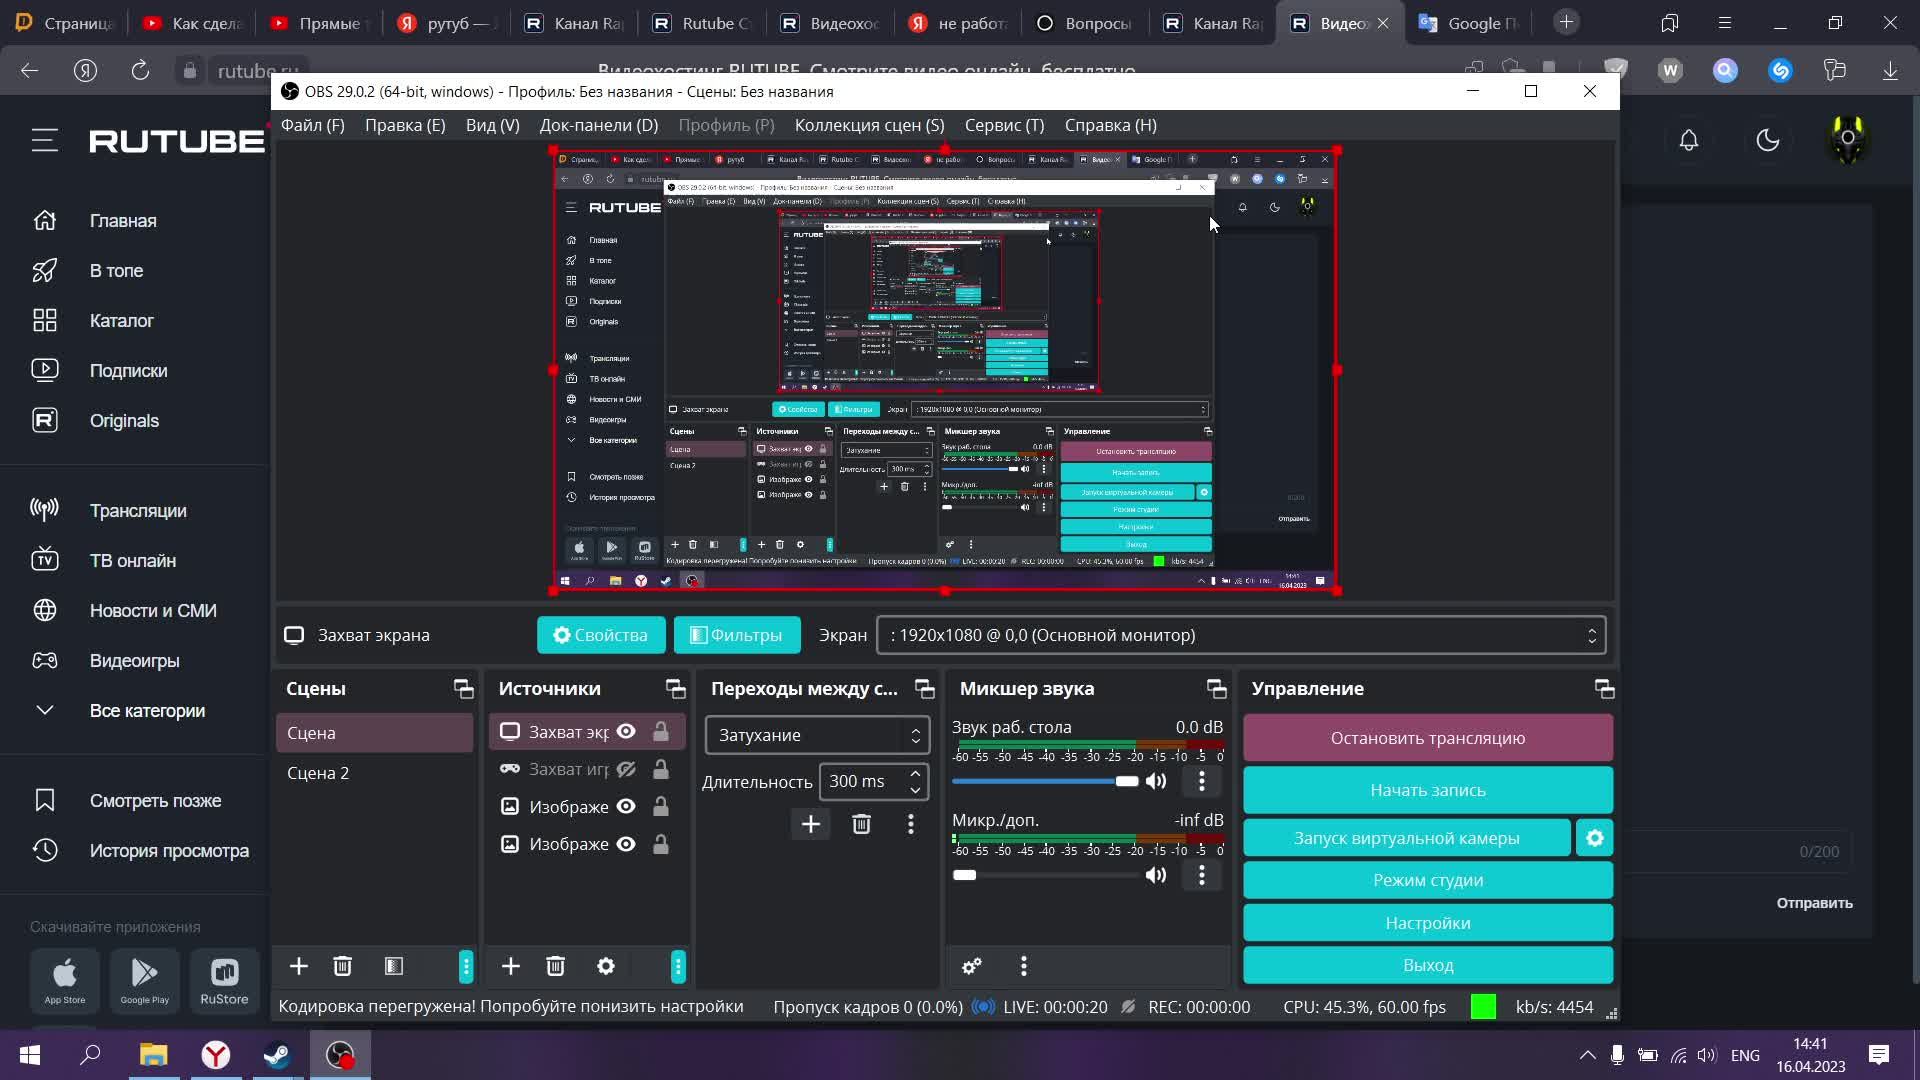
Task: Lock the Захват экрана source
Action: (x=661, y=732)
